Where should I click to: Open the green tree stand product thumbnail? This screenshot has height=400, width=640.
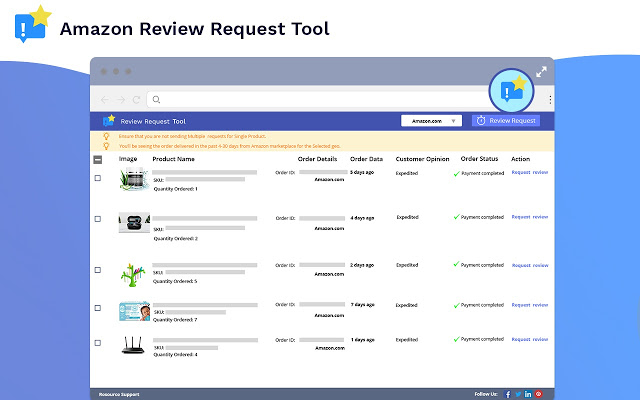pos(133,275)
